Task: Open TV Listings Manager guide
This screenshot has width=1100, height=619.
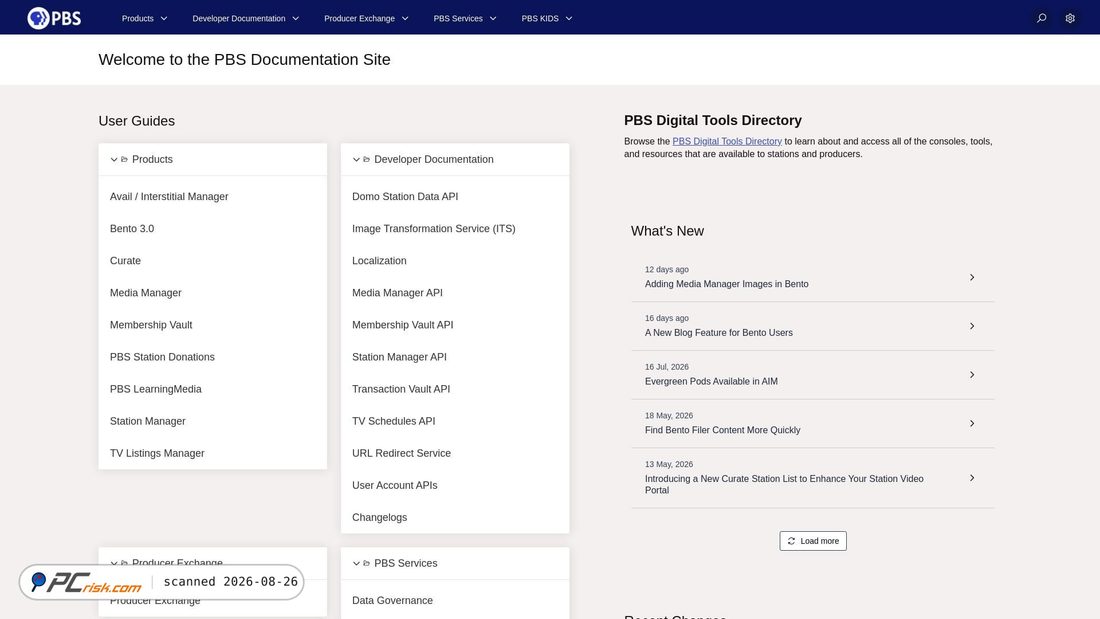Action: (x=157, y=453)
